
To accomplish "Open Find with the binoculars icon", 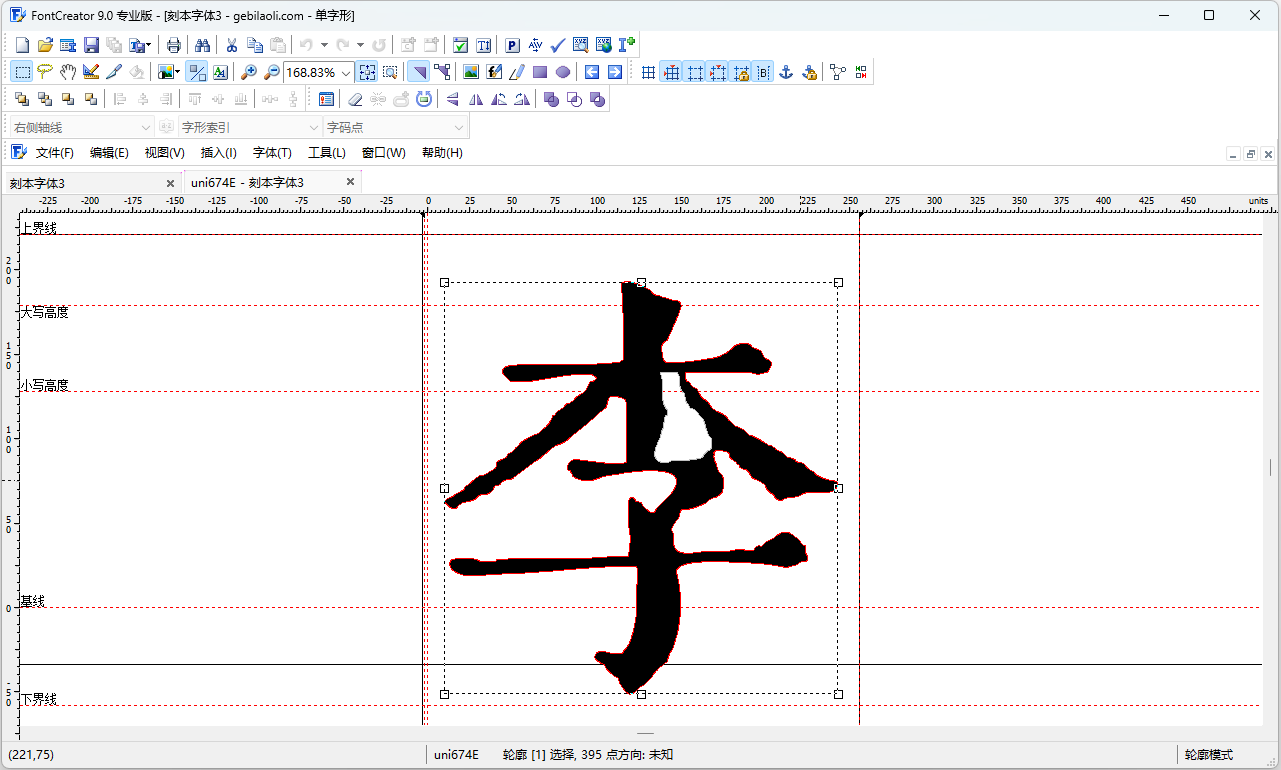I will pyautogui.click(x=203, y=45).
